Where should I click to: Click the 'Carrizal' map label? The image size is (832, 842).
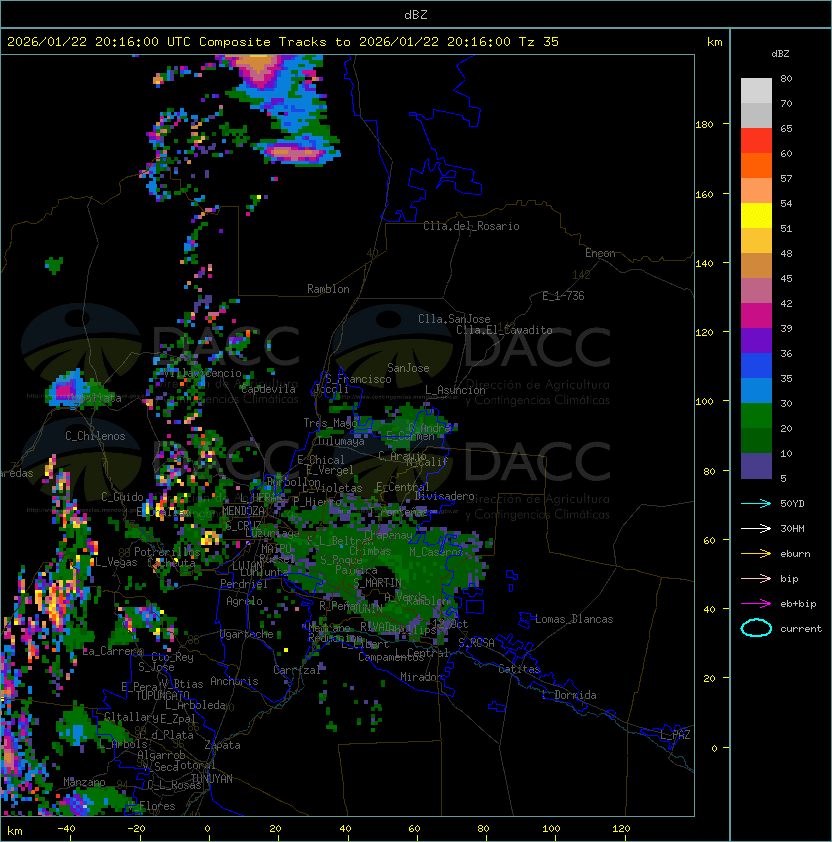coord(297,670)
